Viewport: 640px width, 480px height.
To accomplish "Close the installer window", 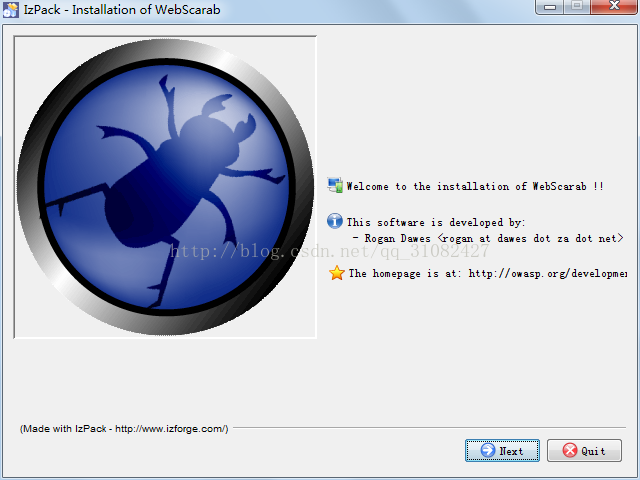I will pos(613,7).
